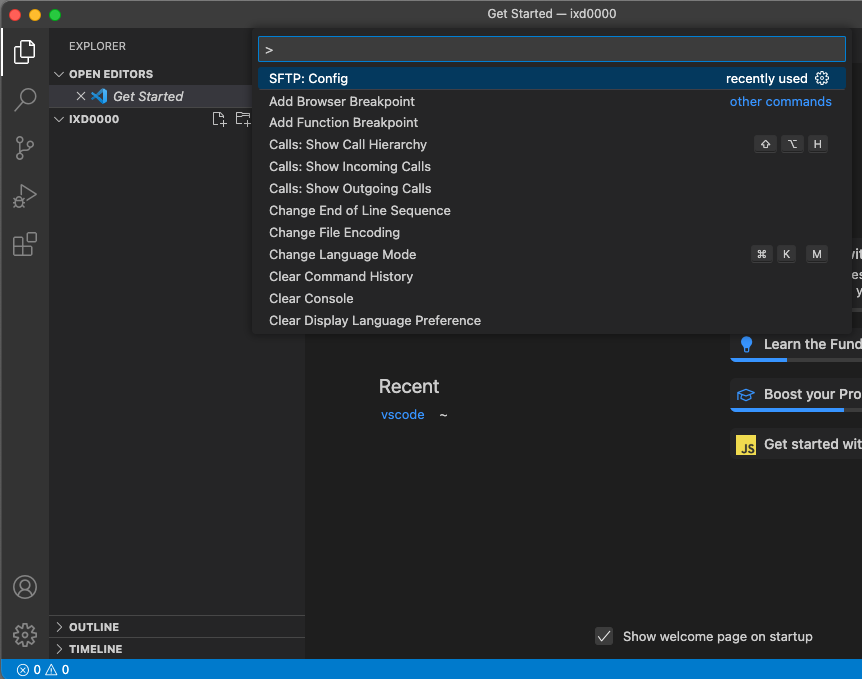Select Clear Command History command
Image resolution: width=862 pixels, height=679 pixels.
click(x=551, y=277)
